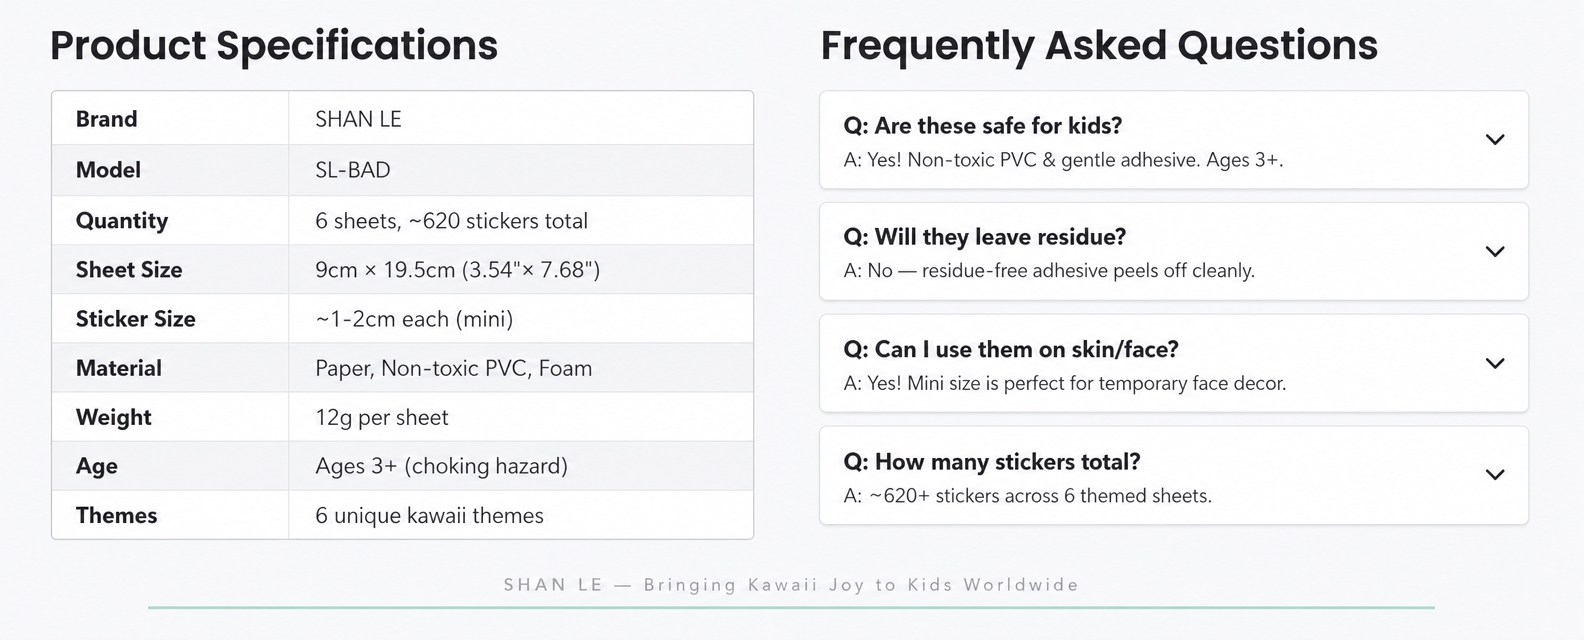1584x640 pixels.
Task: Click the Sheet Size dimensions cell
Action: 521,269
